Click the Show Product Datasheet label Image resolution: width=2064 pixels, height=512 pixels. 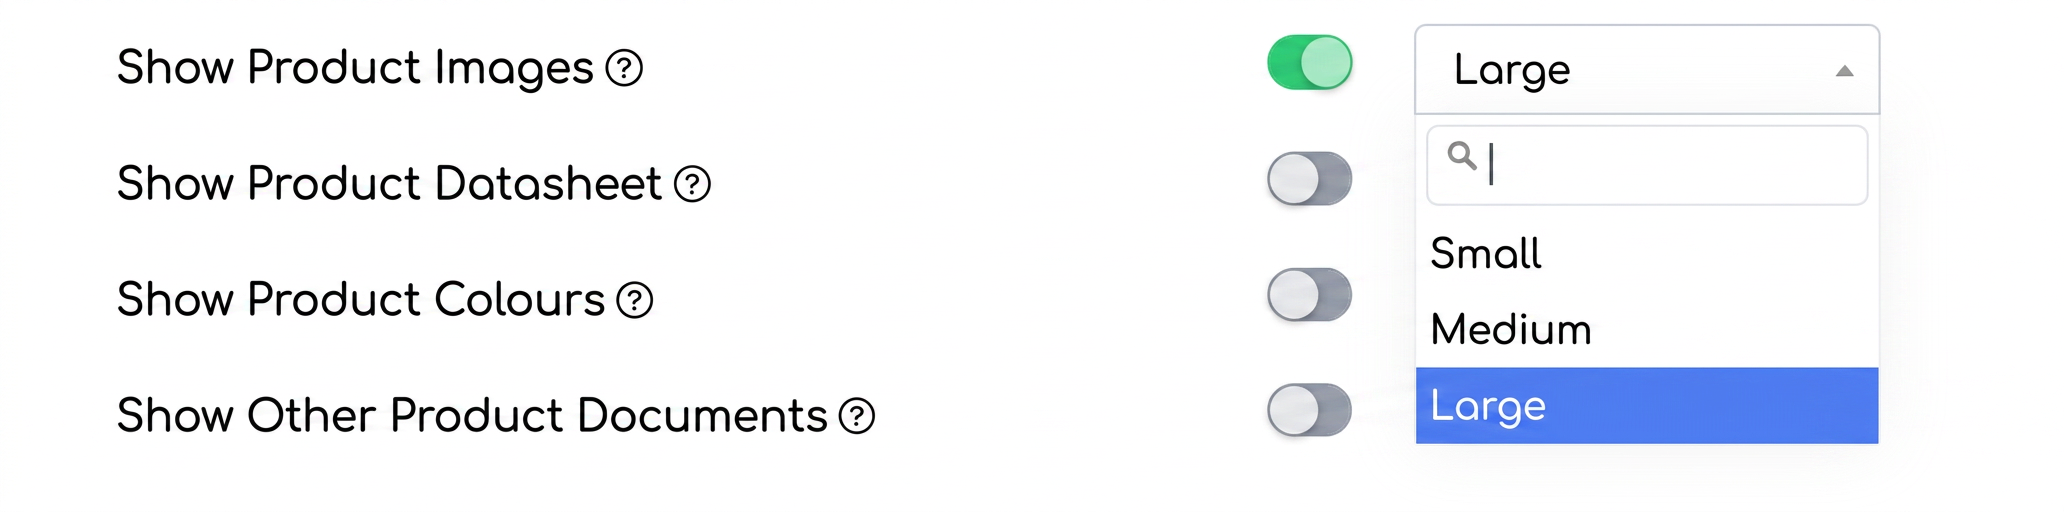pos(389,184)
